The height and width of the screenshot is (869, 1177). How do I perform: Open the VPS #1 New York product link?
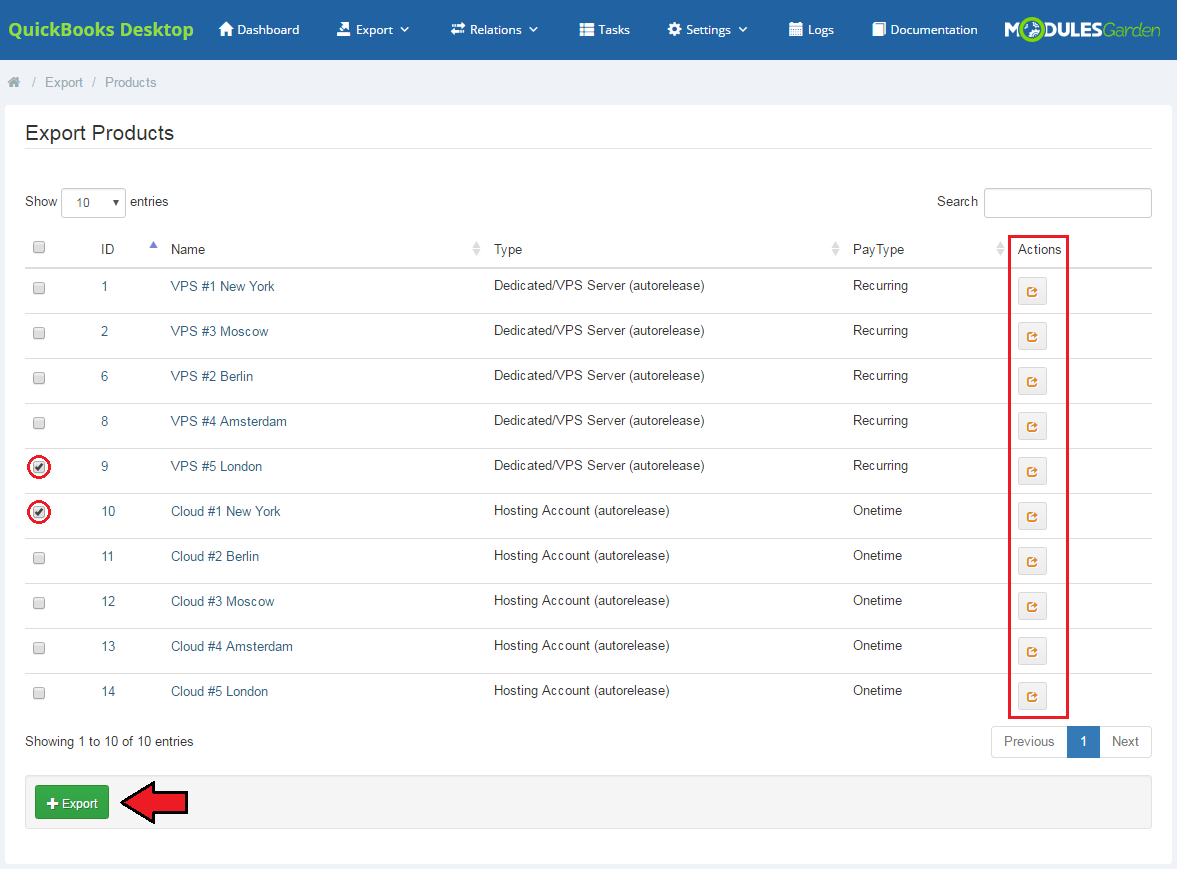pyautogui.click(x=222, y=287)
